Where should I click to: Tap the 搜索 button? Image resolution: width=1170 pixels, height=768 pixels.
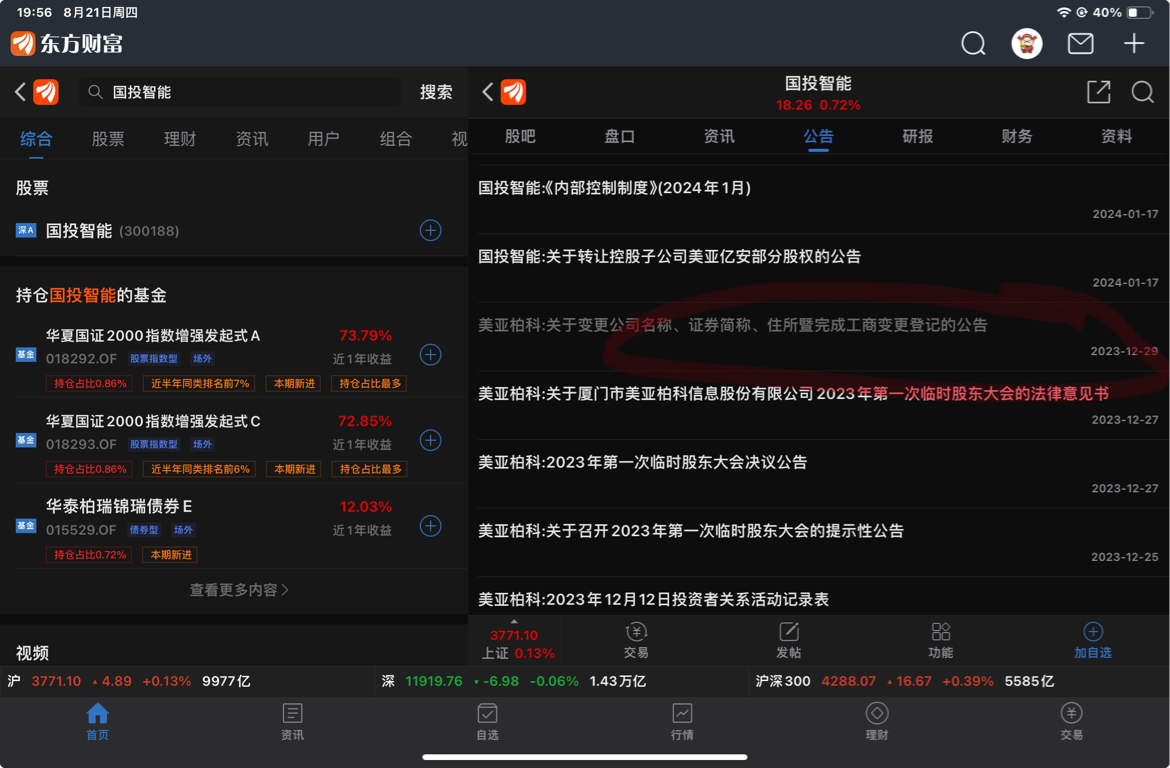point(436,92)
